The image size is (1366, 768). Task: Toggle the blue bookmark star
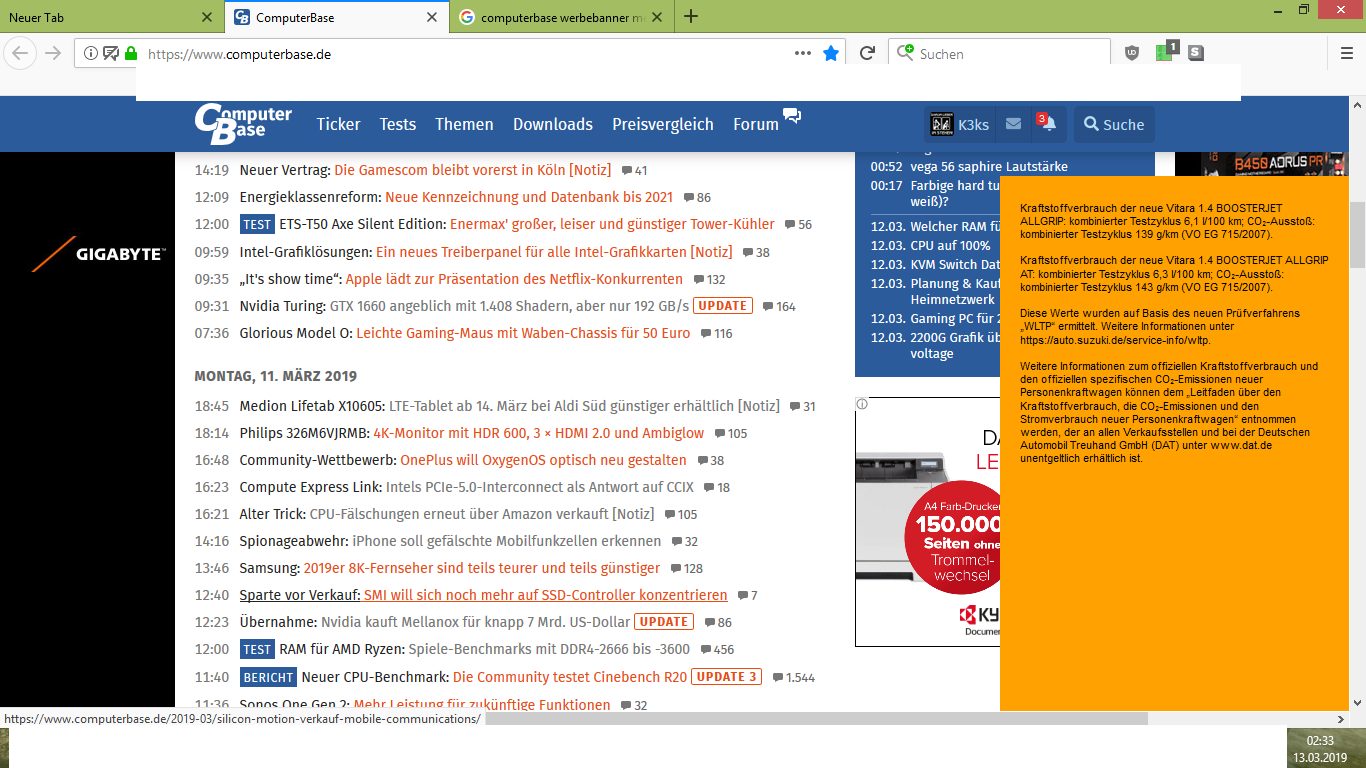point(831,53)
